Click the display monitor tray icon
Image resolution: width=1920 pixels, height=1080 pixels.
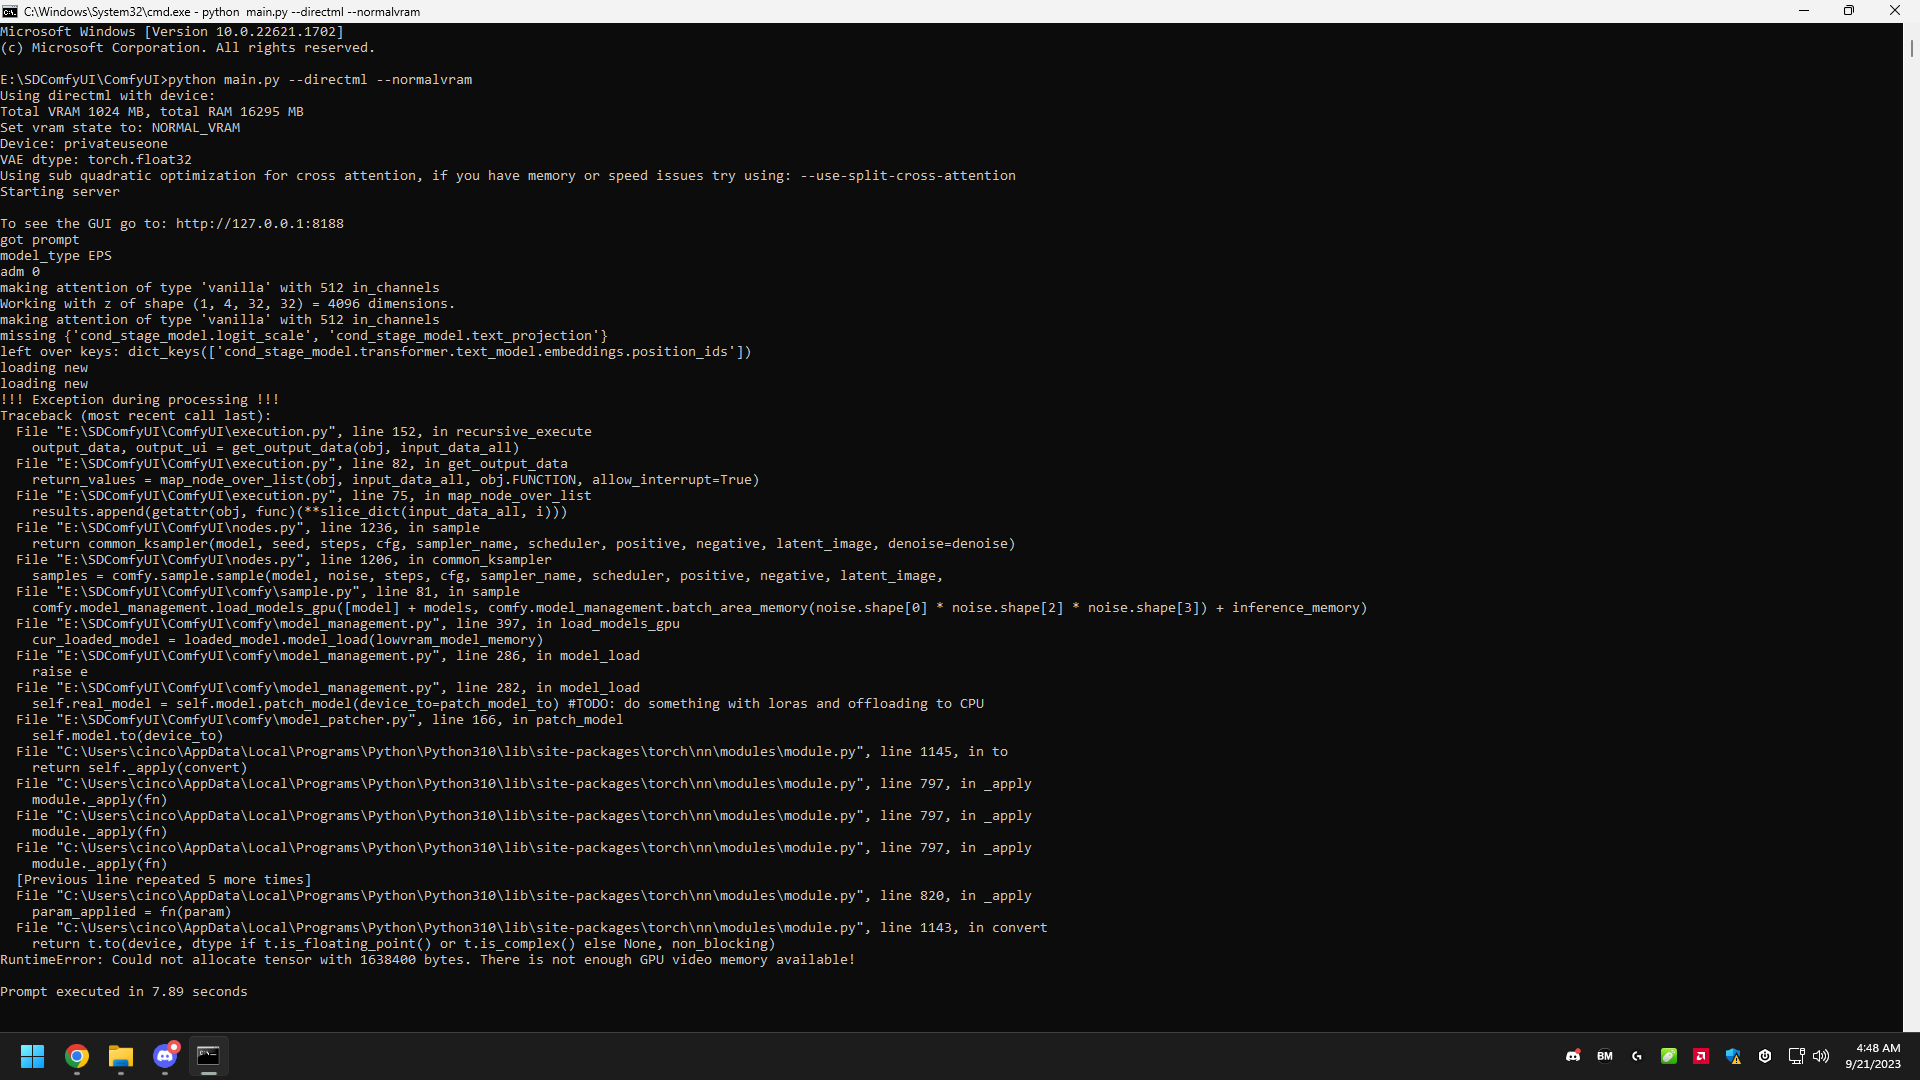coord(1797,1056)
